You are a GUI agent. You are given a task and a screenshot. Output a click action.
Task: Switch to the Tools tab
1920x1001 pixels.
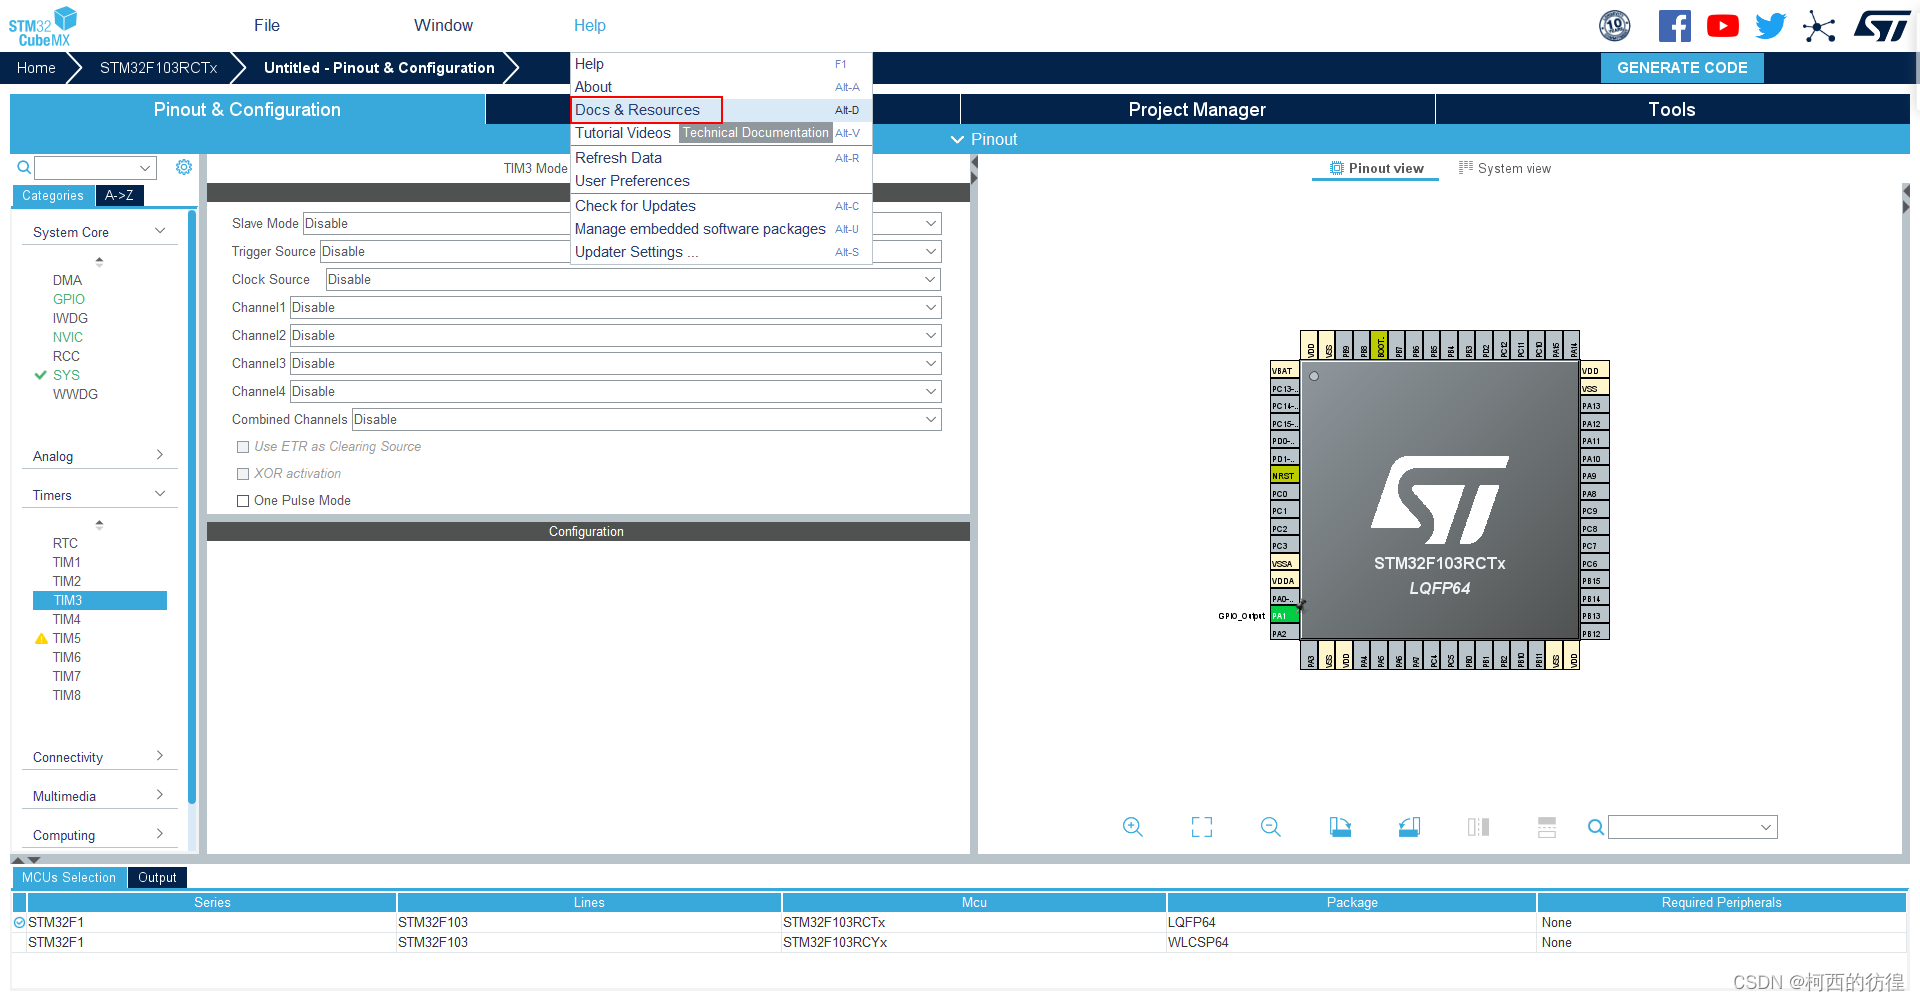[x=1672, y=109]
